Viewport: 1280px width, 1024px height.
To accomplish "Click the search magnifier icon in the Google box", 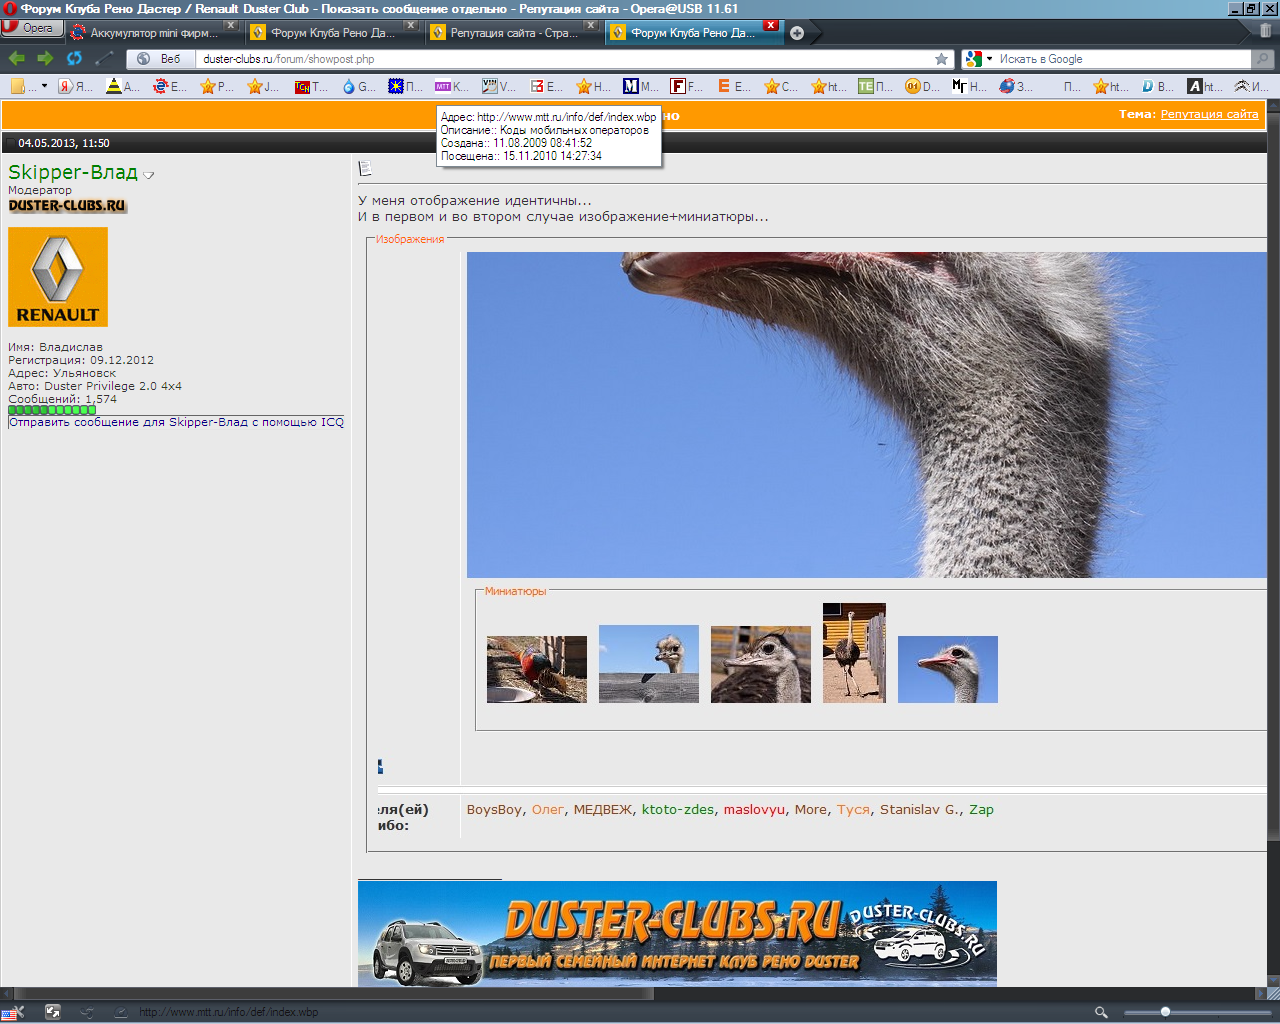I will click(x=1263, y=59).
